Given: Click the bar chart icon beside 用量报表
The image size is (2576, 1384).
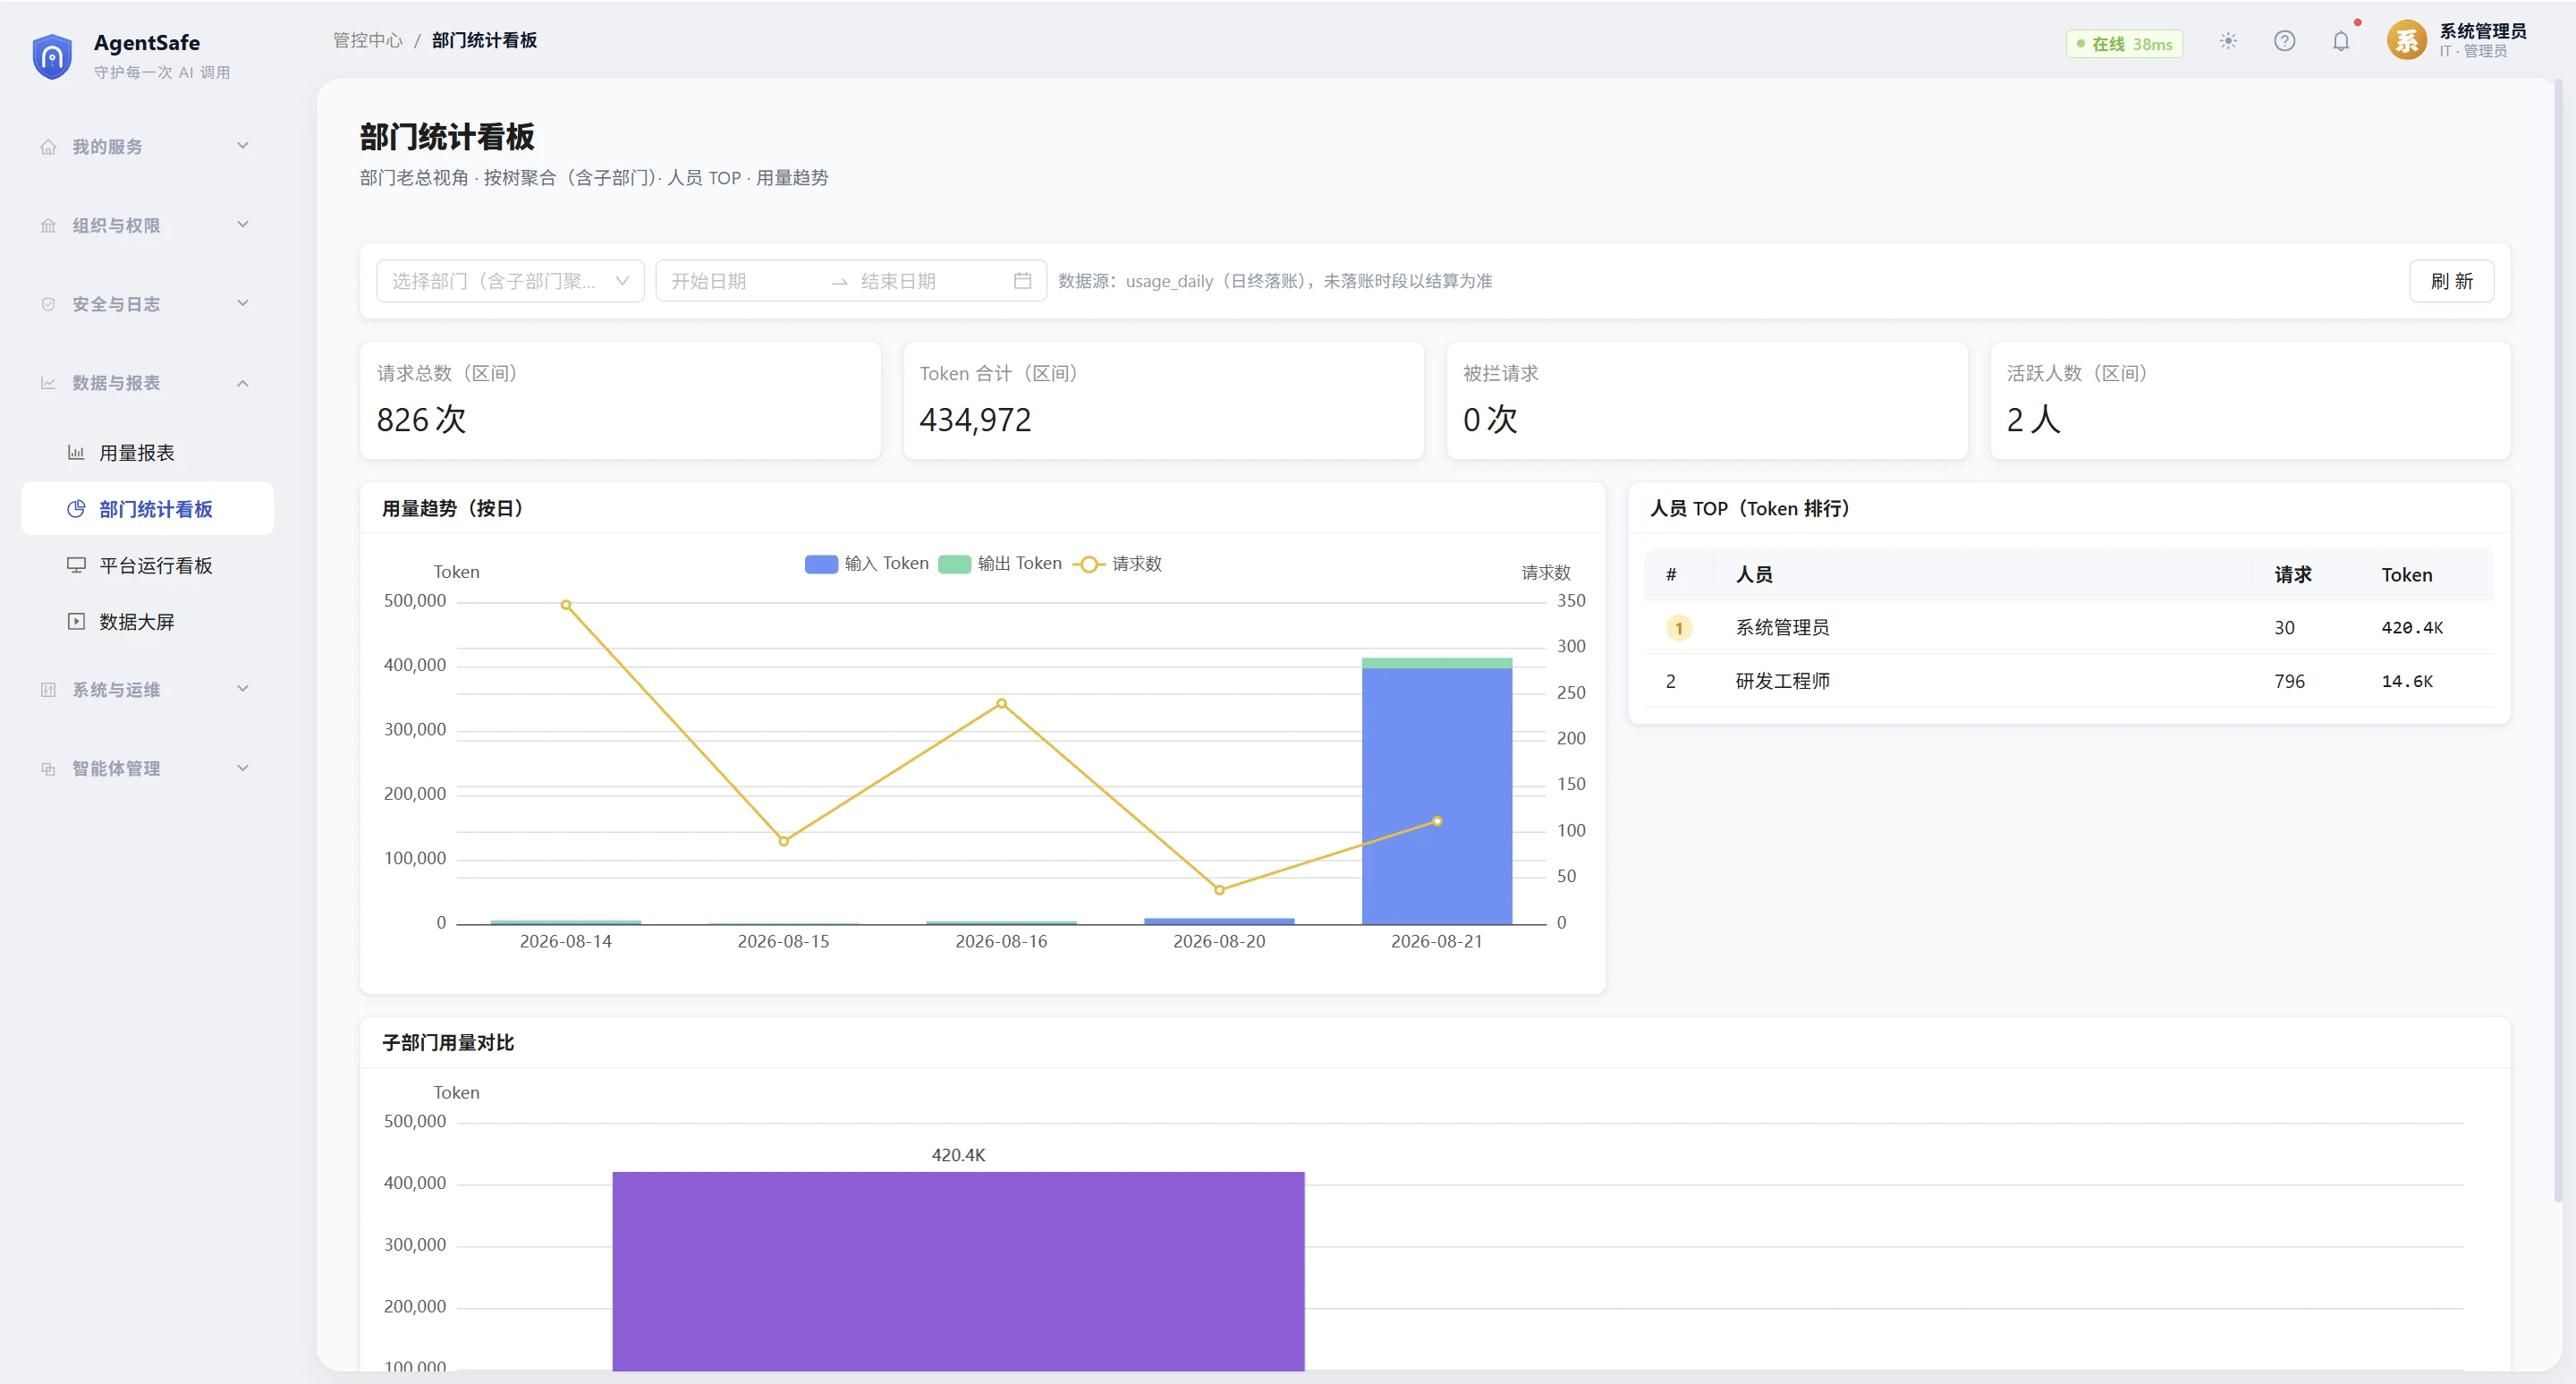Looking at the screenshot, I should [76, 453].
